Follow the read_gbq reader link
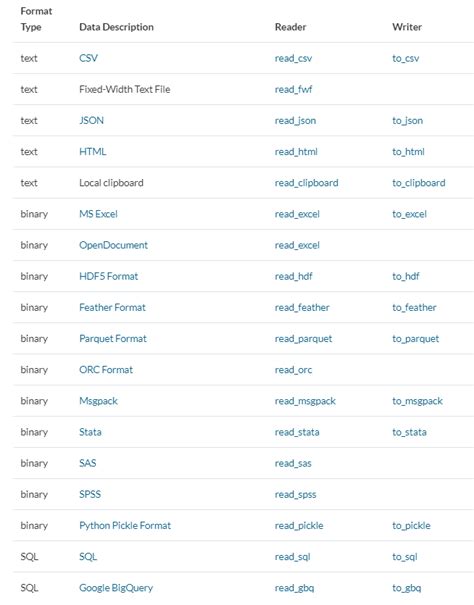 click(295, 588)
